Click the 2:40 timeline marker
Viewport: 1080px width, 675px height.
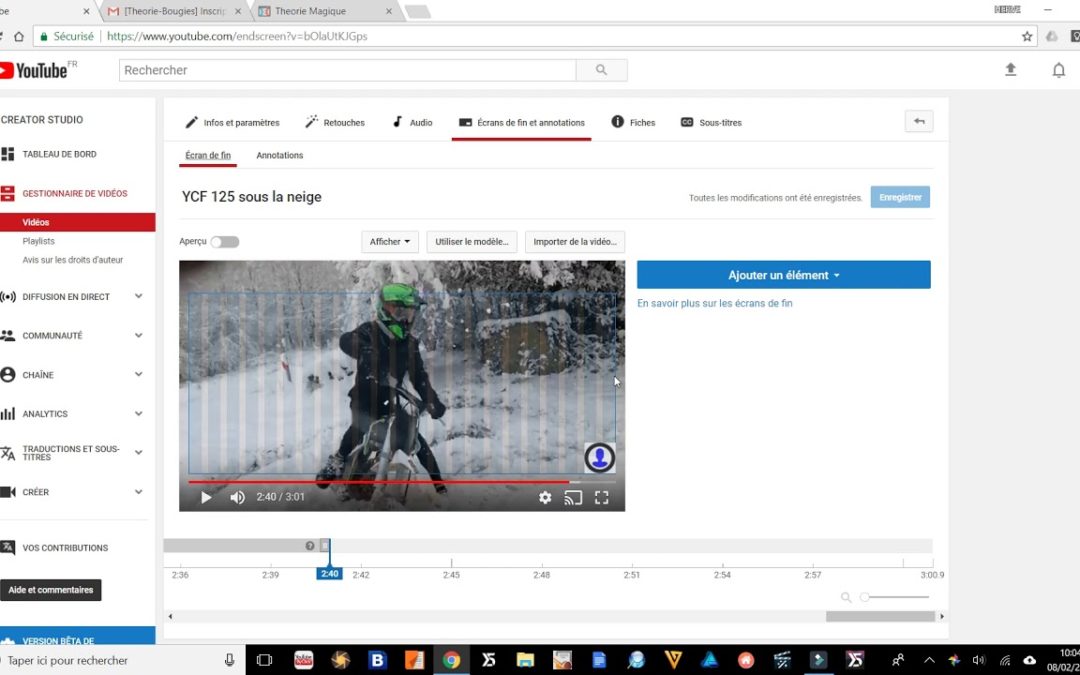click(328, 574)
